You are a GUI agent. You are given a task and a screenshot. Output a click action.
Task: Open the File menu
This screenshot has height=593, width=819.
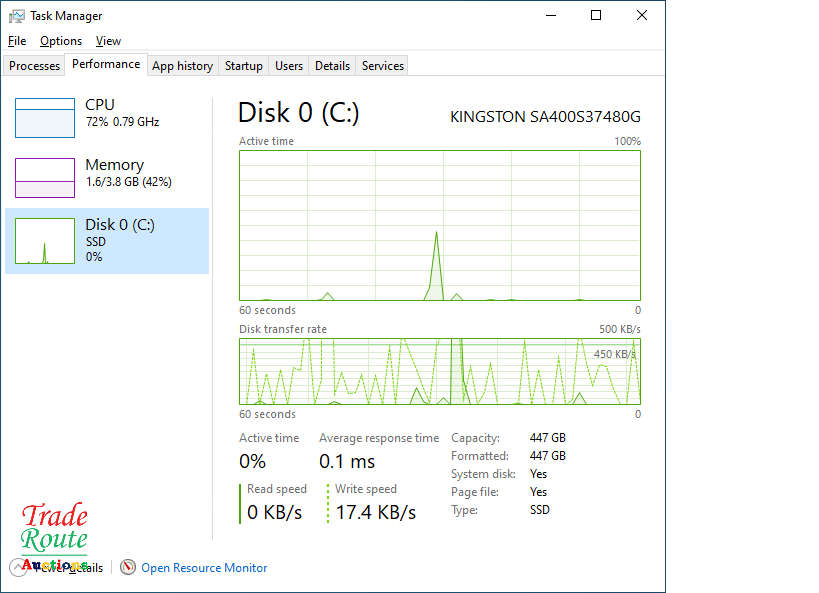click(17, 41)
